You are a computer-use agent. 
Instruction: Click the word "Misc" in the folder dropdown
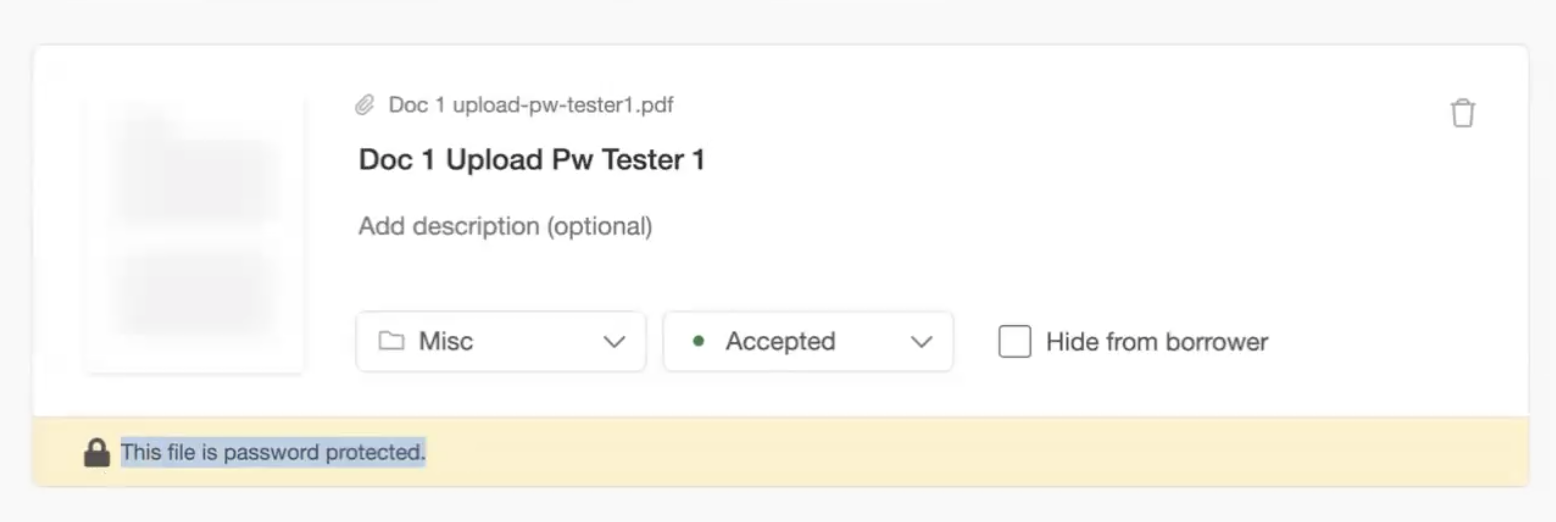(x=446, y=342)
